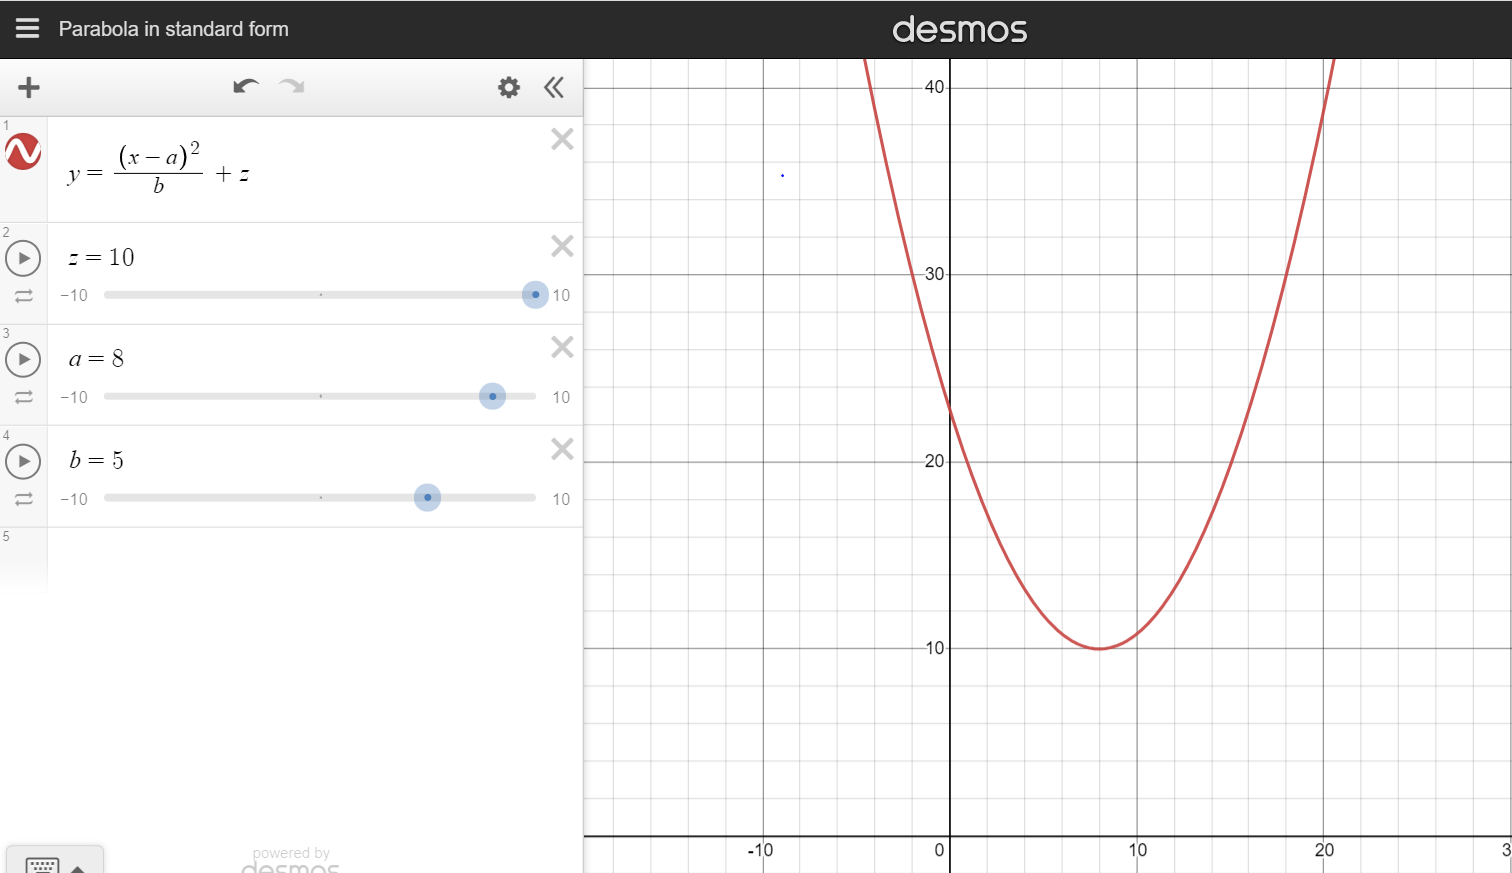
Task: Play the b slider animation
Action: (x=23, y=461)
